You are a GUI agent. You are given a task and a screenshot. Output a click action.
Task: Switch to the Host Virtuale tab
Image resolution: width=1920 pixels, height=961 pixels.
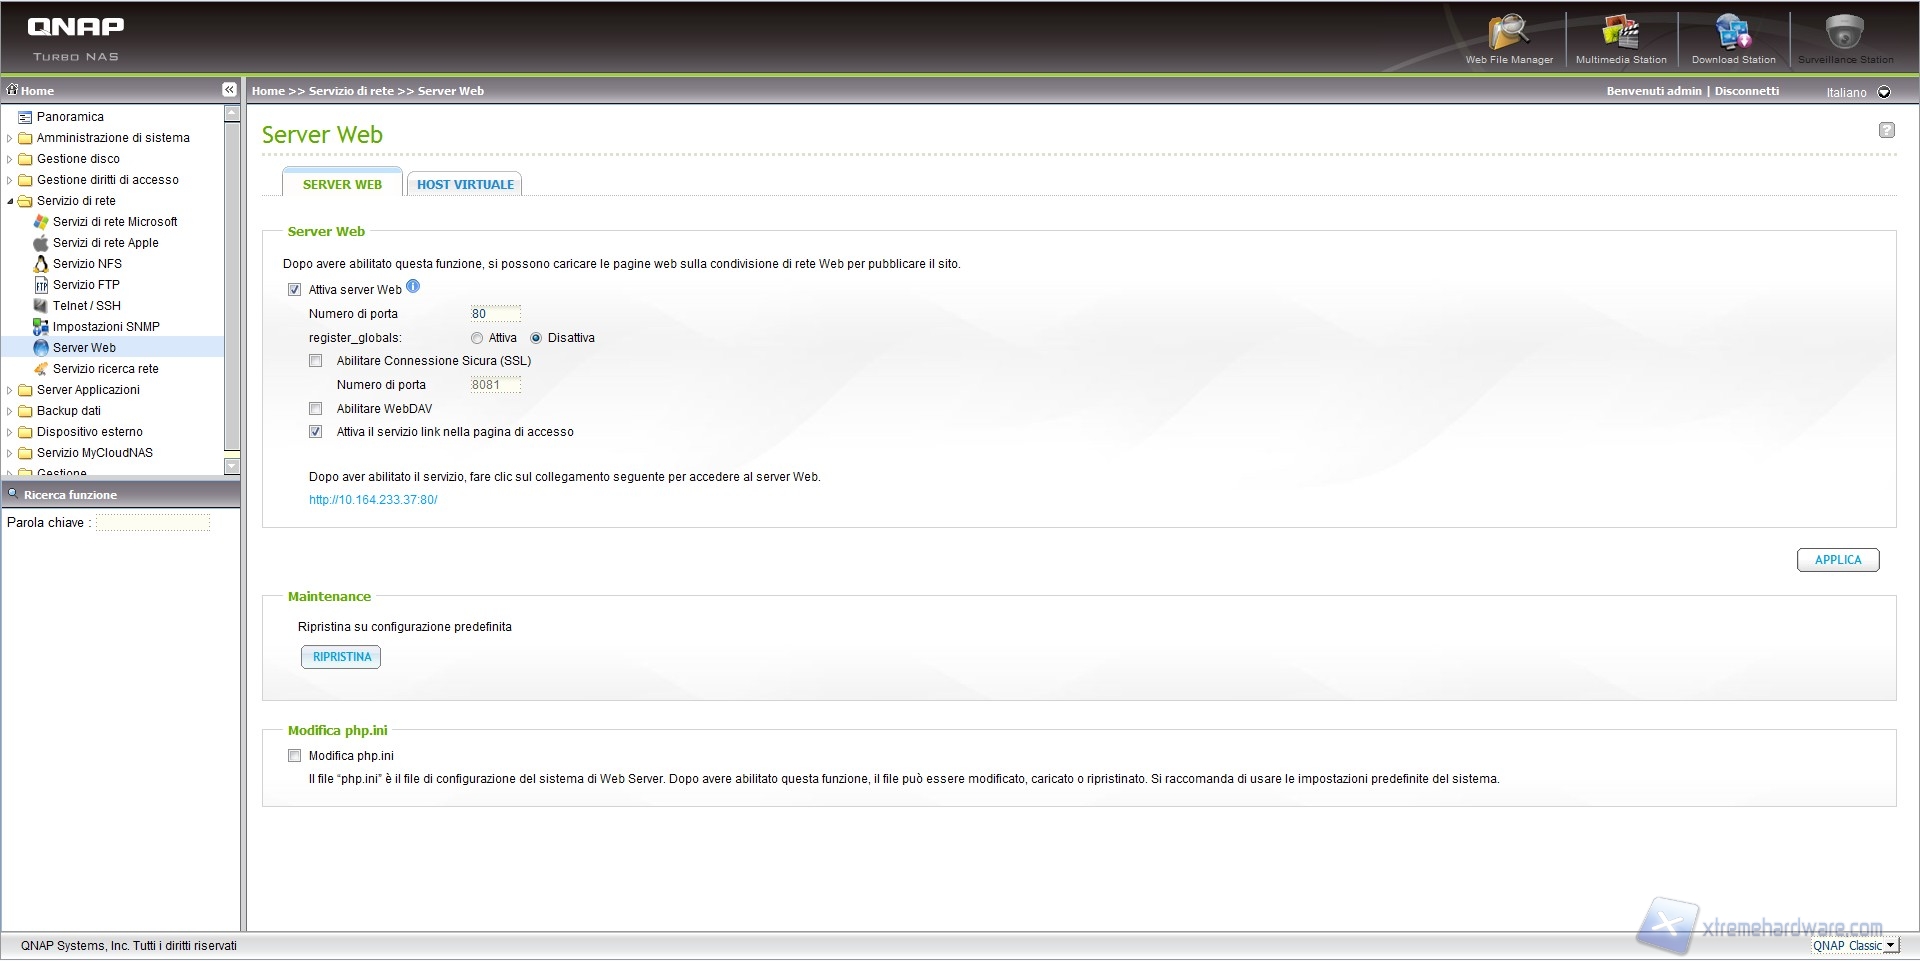pyautogui.click(x=465, y=185)
